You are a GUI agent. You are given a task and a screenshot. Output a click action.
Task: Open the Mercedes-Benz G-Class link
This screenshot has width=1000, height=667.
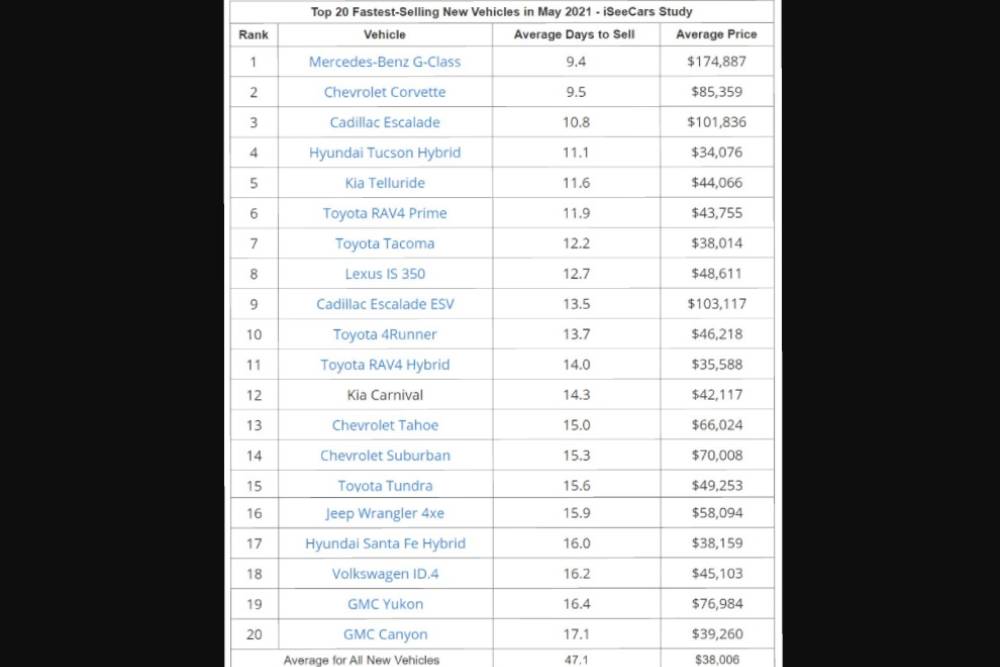click(385, 62)
